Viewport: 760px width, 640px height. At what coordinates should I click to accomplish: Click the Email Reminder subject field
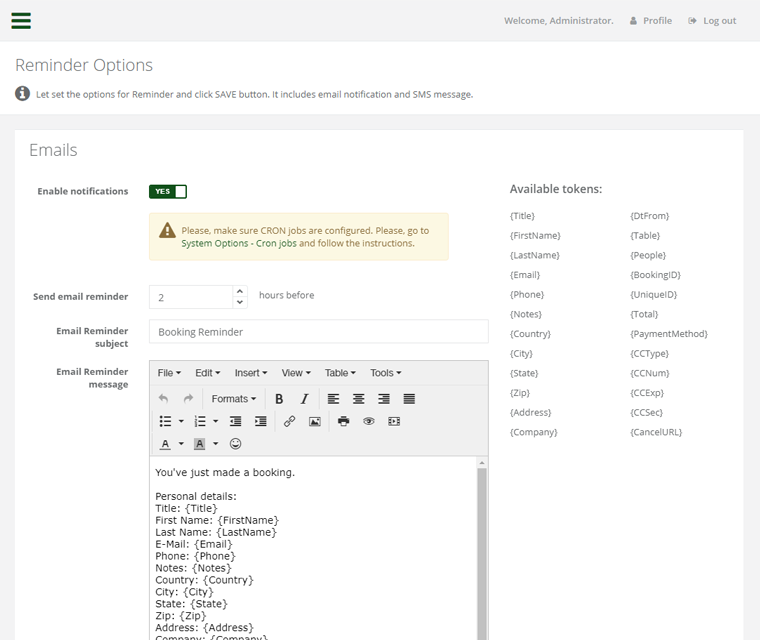coord(318,332)
